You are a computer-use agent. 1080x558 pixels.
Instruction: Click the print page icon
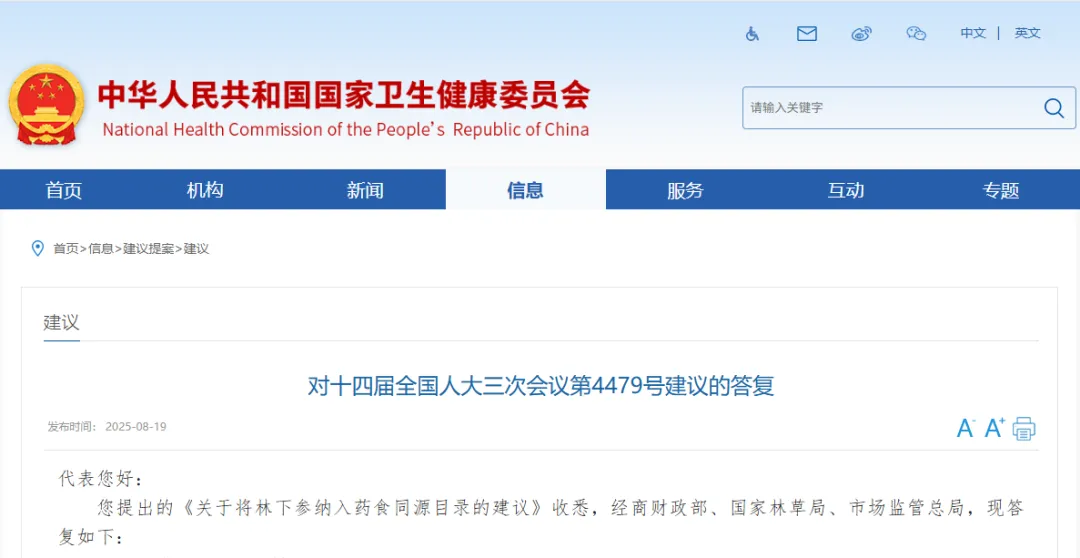(1023, 429)
